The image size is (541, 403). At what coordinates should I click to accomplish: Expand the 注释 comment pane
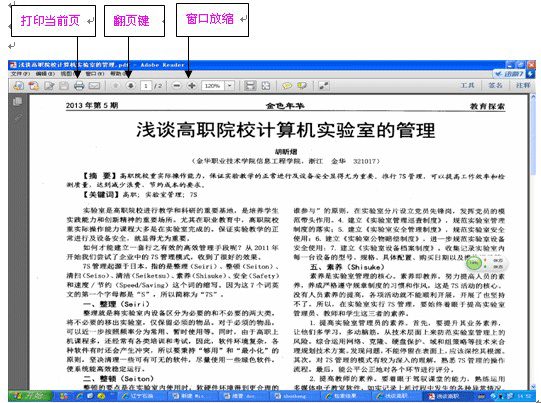[523, 85]
